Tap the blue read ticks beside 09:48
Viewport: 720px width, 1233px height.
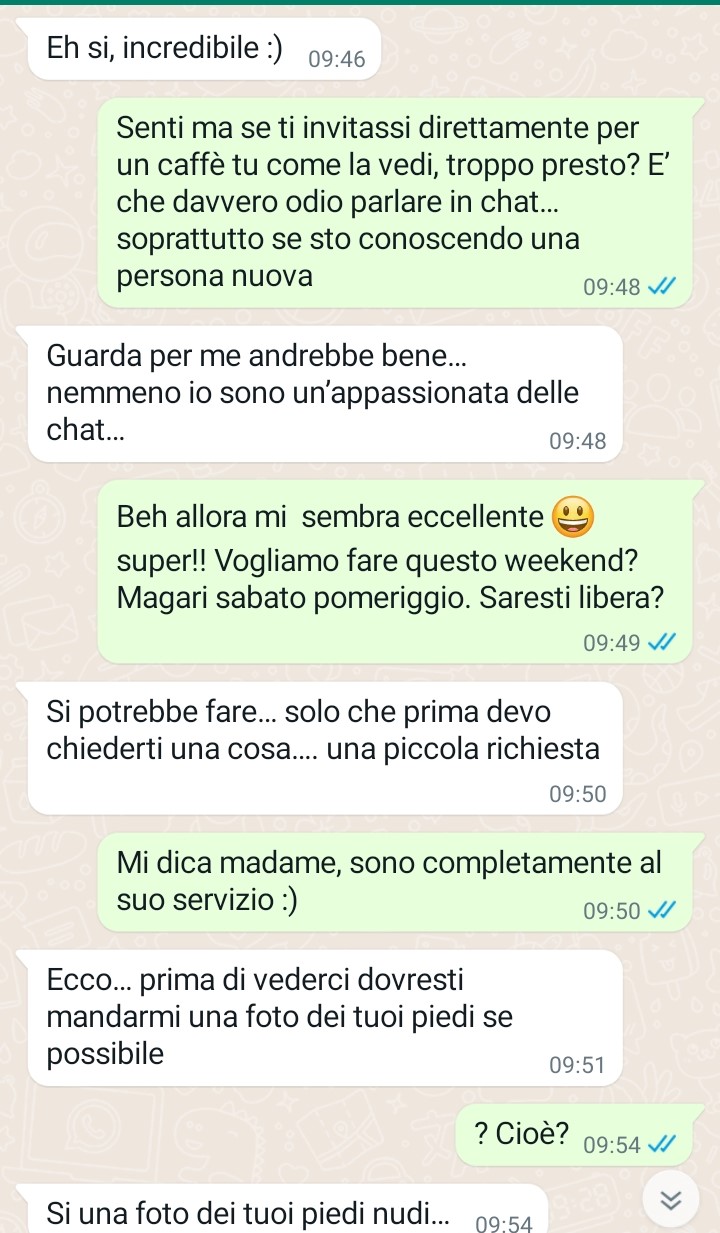pos(662,288)
